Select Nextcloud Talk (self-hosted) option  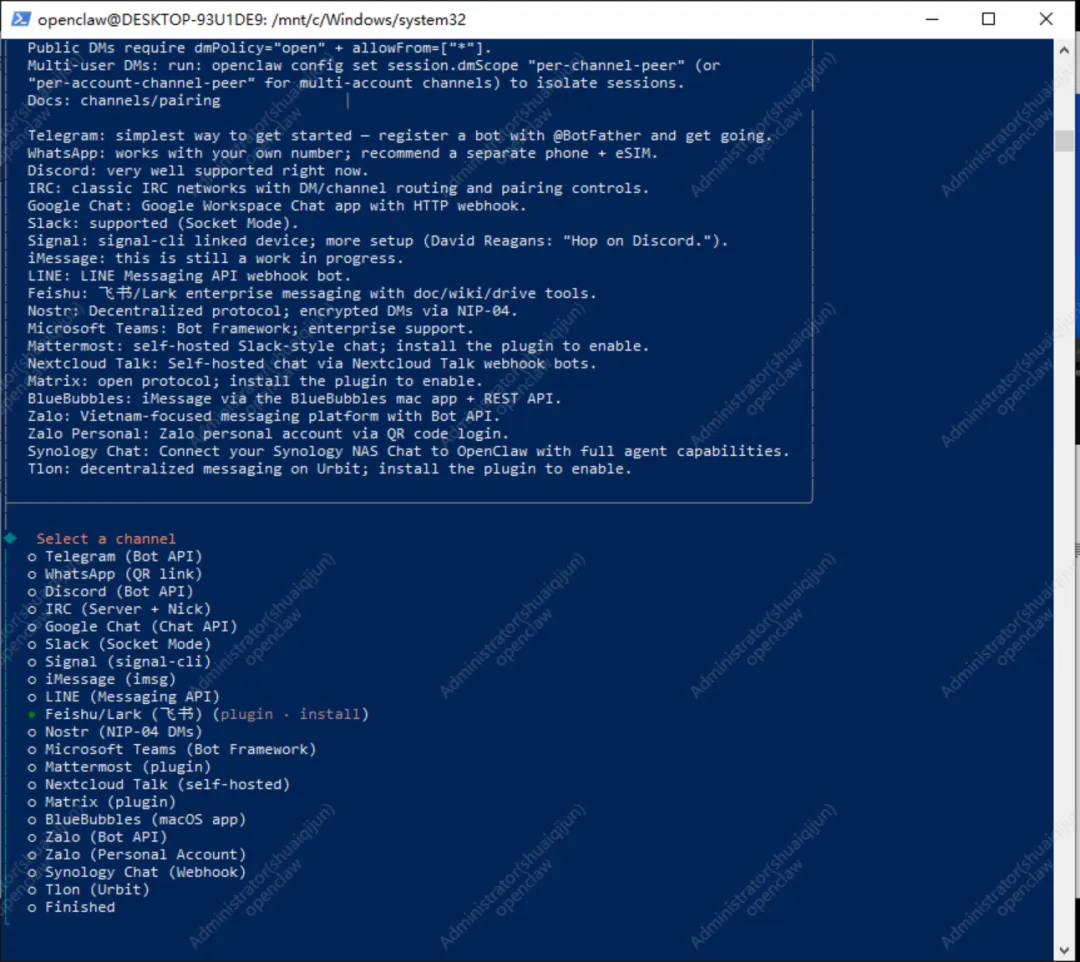coord(159,785)
